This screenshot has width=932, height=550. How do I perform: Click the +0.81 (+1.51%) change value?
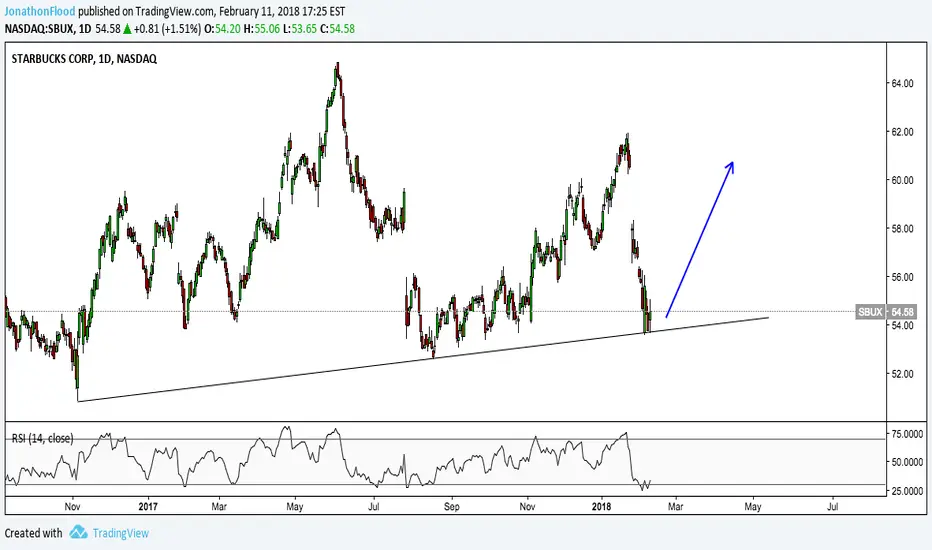[167, 29]
